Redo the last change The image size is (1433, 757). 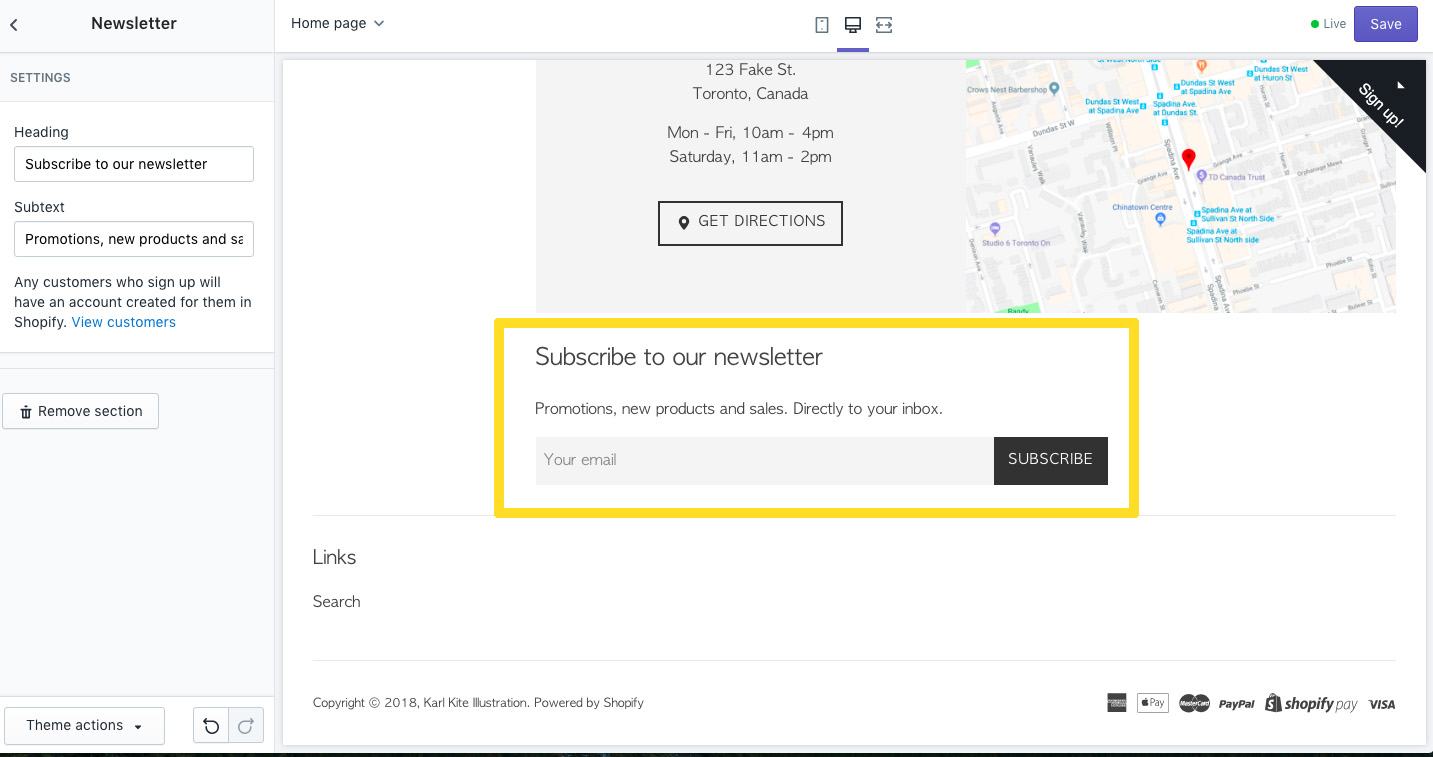click(x=245, y=725)
